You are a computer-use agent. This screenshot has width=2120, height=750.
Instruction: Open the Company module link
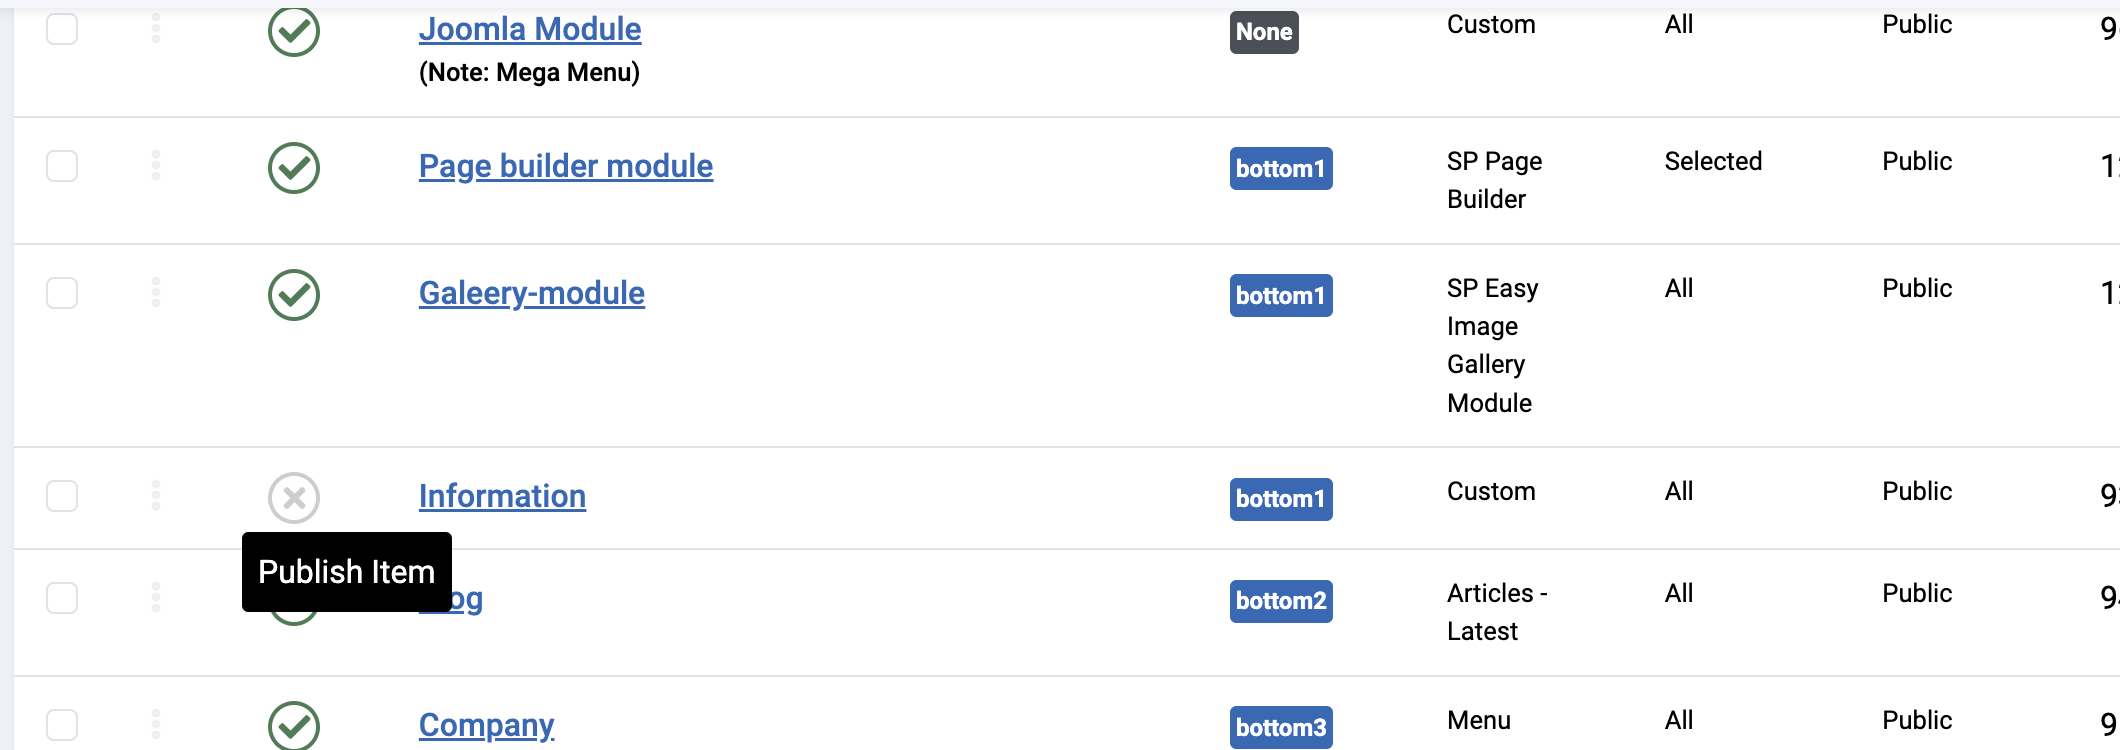tap(486, 725)
